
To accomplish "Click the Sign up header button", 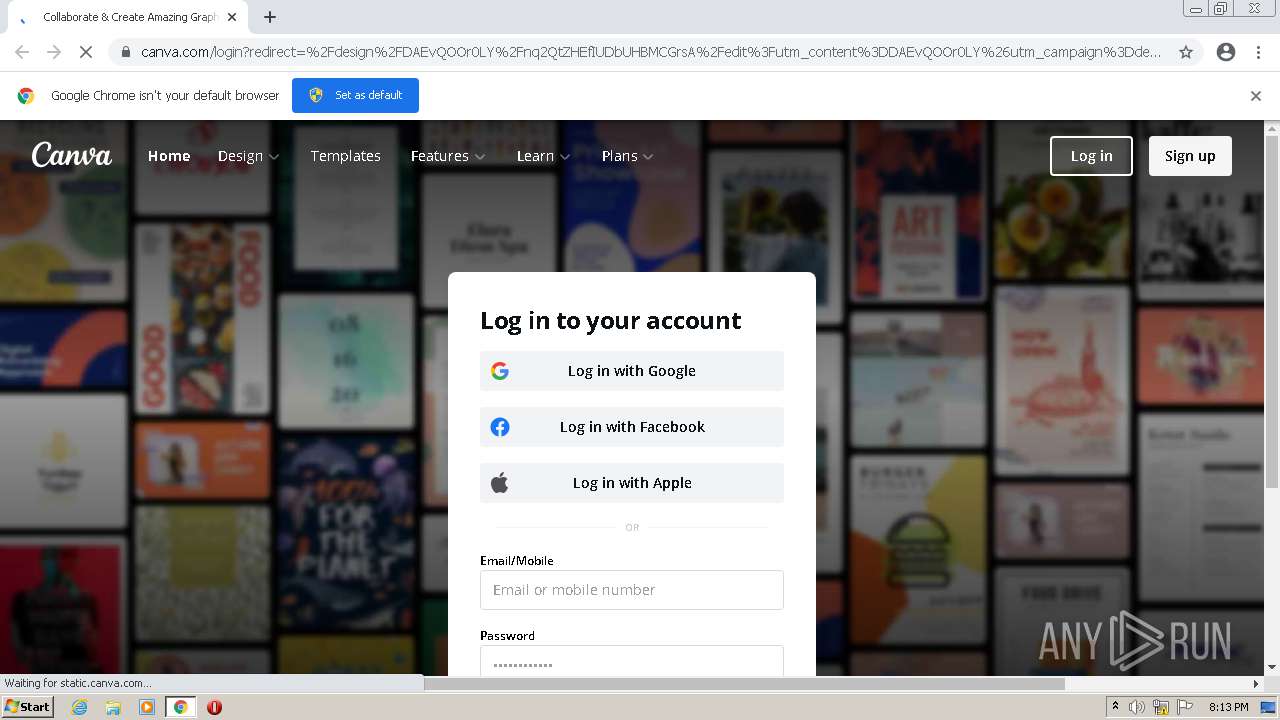I will tap(1190, 156).
